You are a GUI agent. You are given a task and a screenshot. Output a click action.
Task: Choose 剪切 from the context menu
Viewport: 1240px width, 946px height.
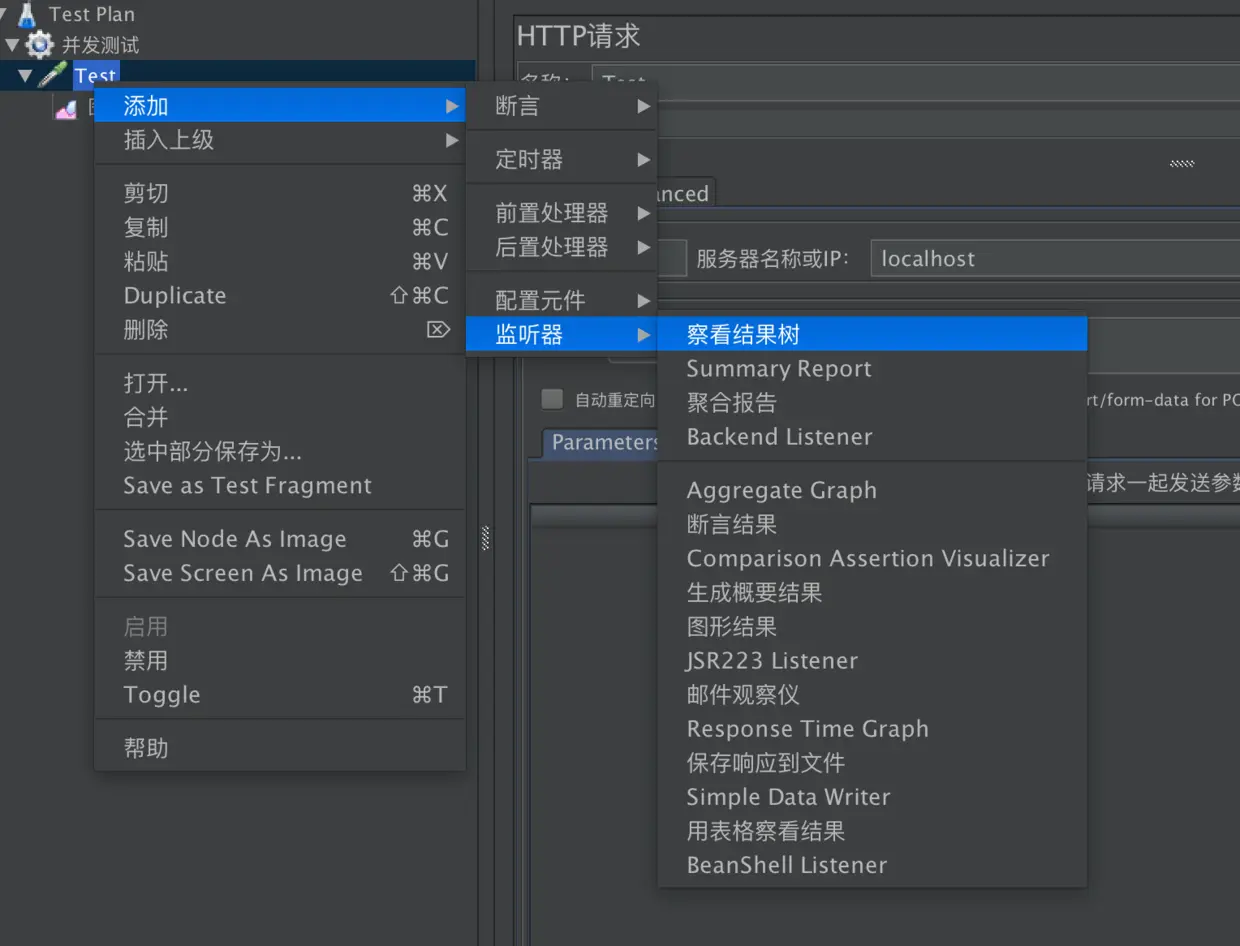[x=280, y=193]
